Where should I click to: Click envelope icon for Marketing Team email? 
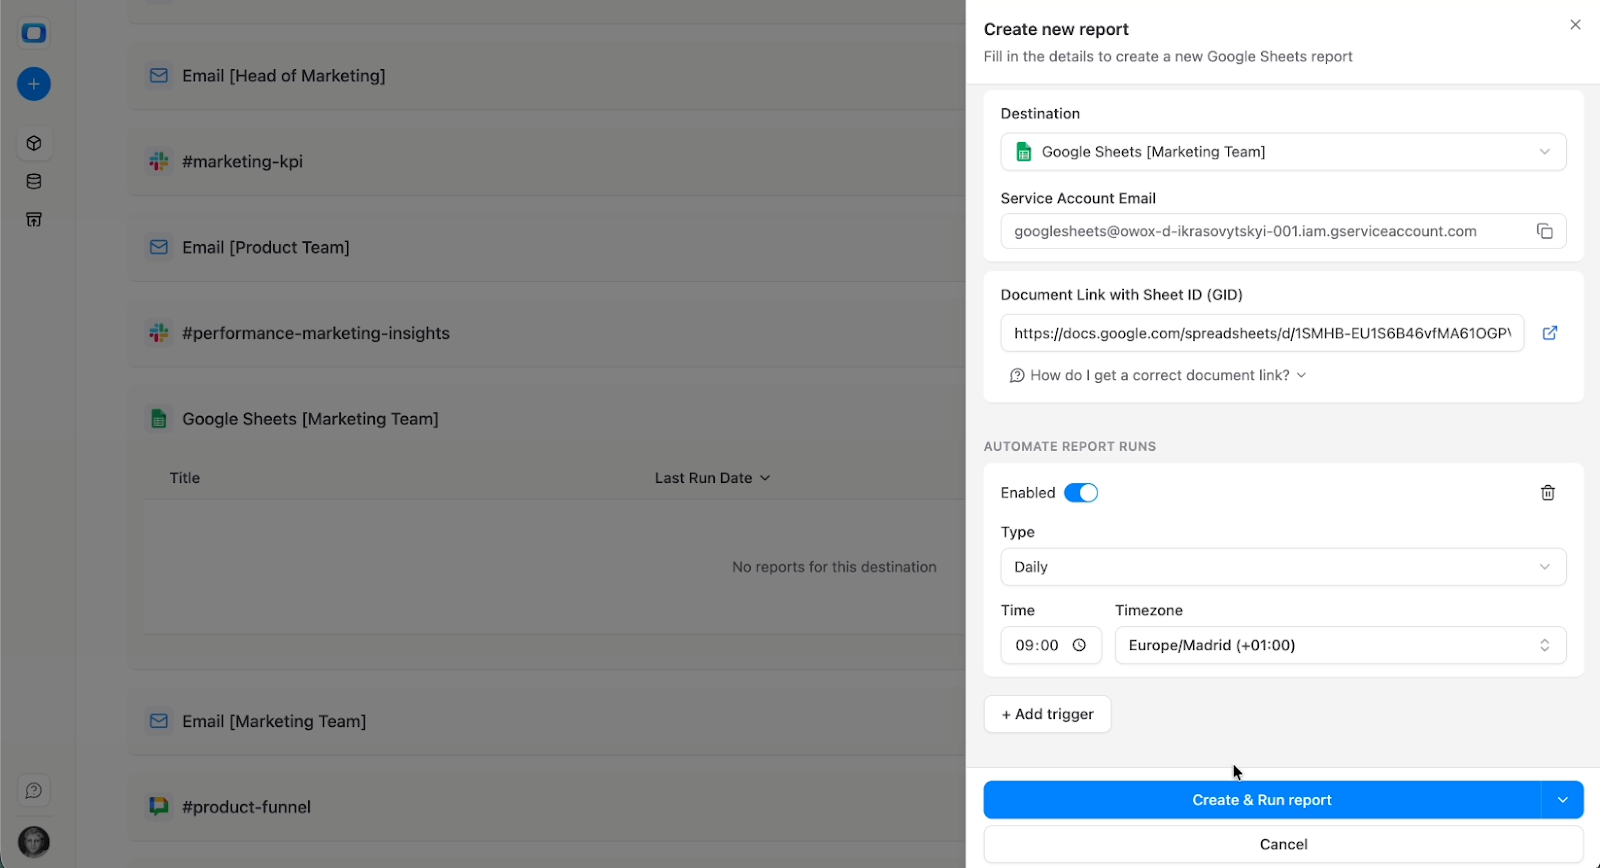point(159,721)
